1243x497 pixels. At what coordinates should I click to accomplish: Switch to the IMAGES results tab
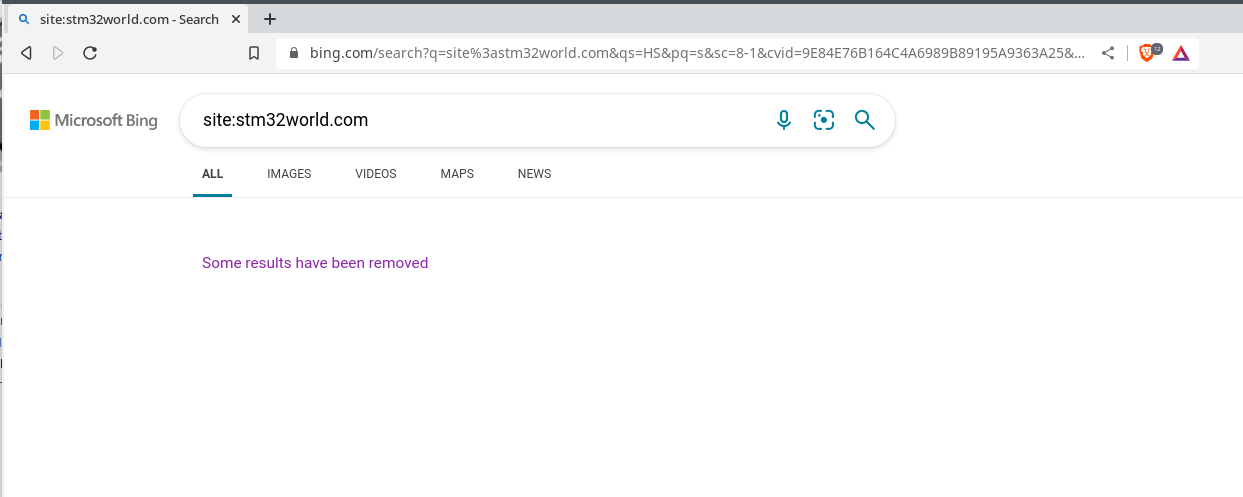(289, 174)
